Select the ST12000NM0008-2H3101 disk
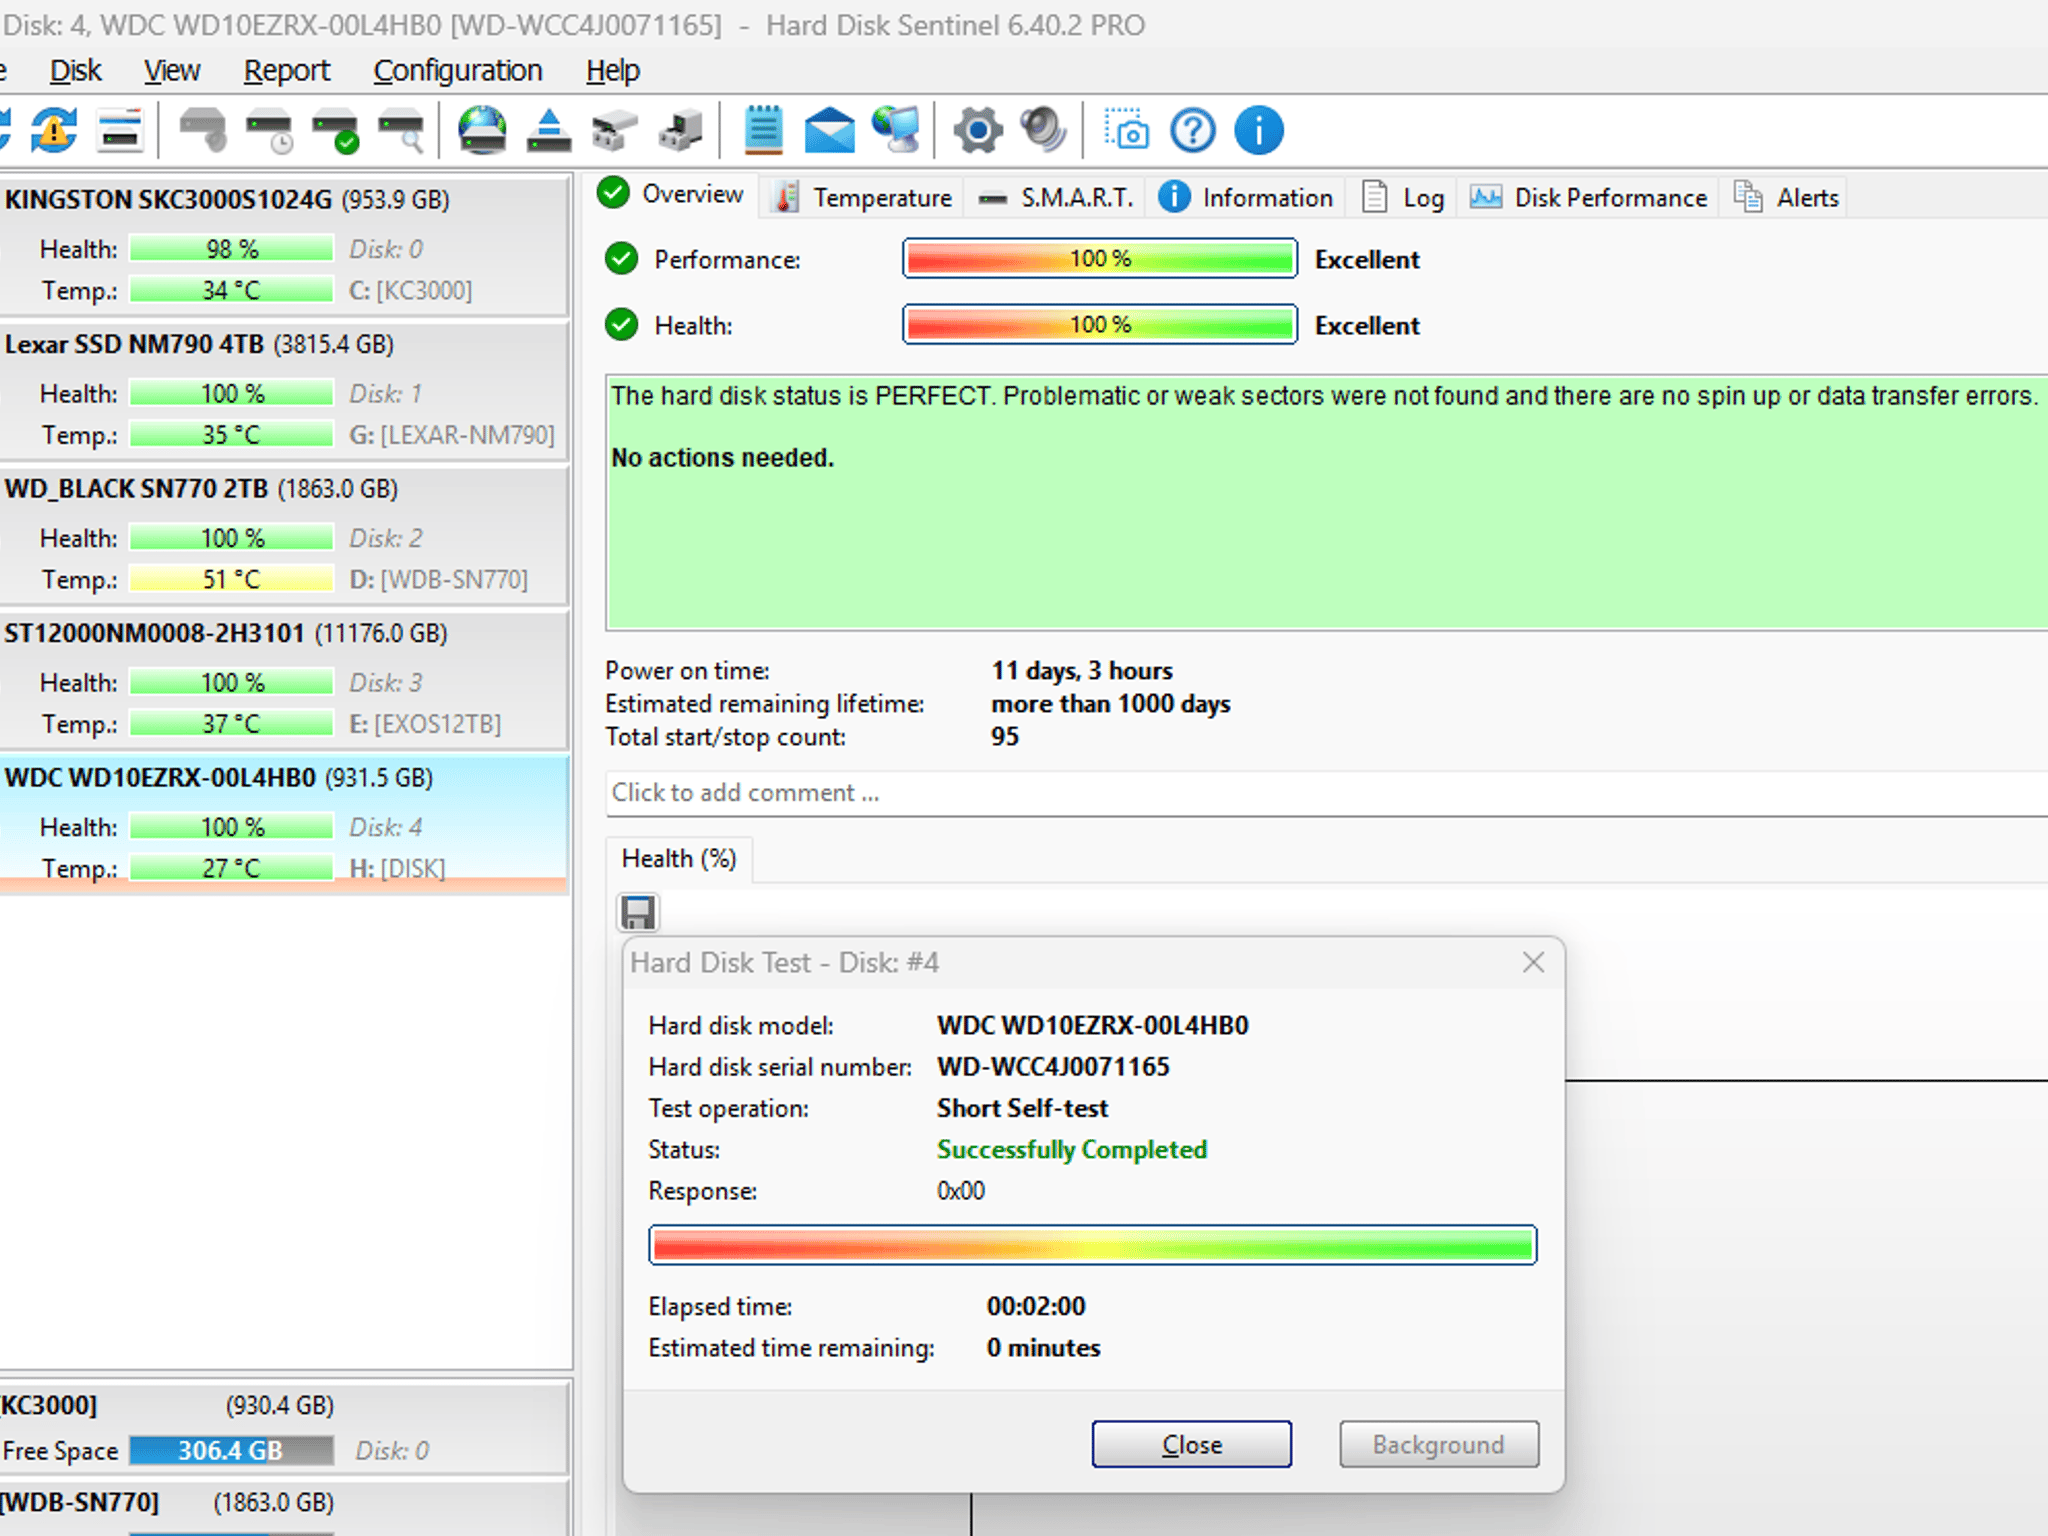The height and width of the screenshot is (1536, 2048). pyautogui.click(x=284, y=680)
